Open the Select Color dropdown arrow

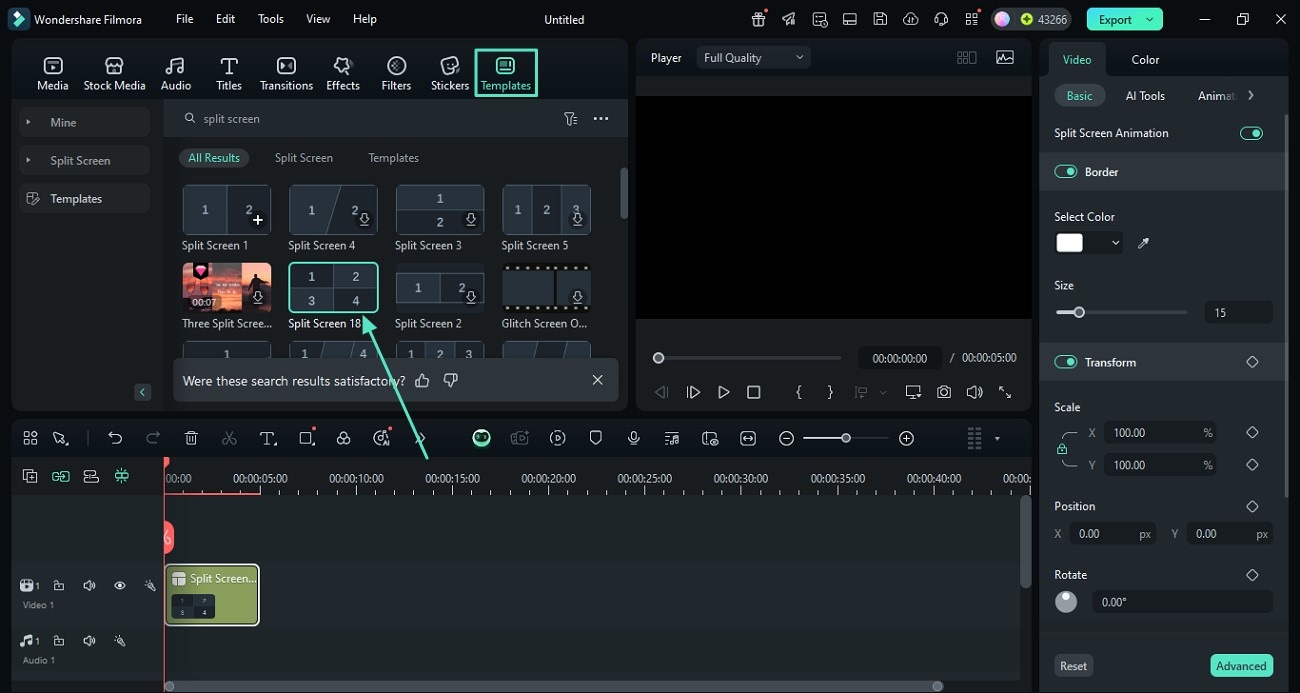[1115, 243]
